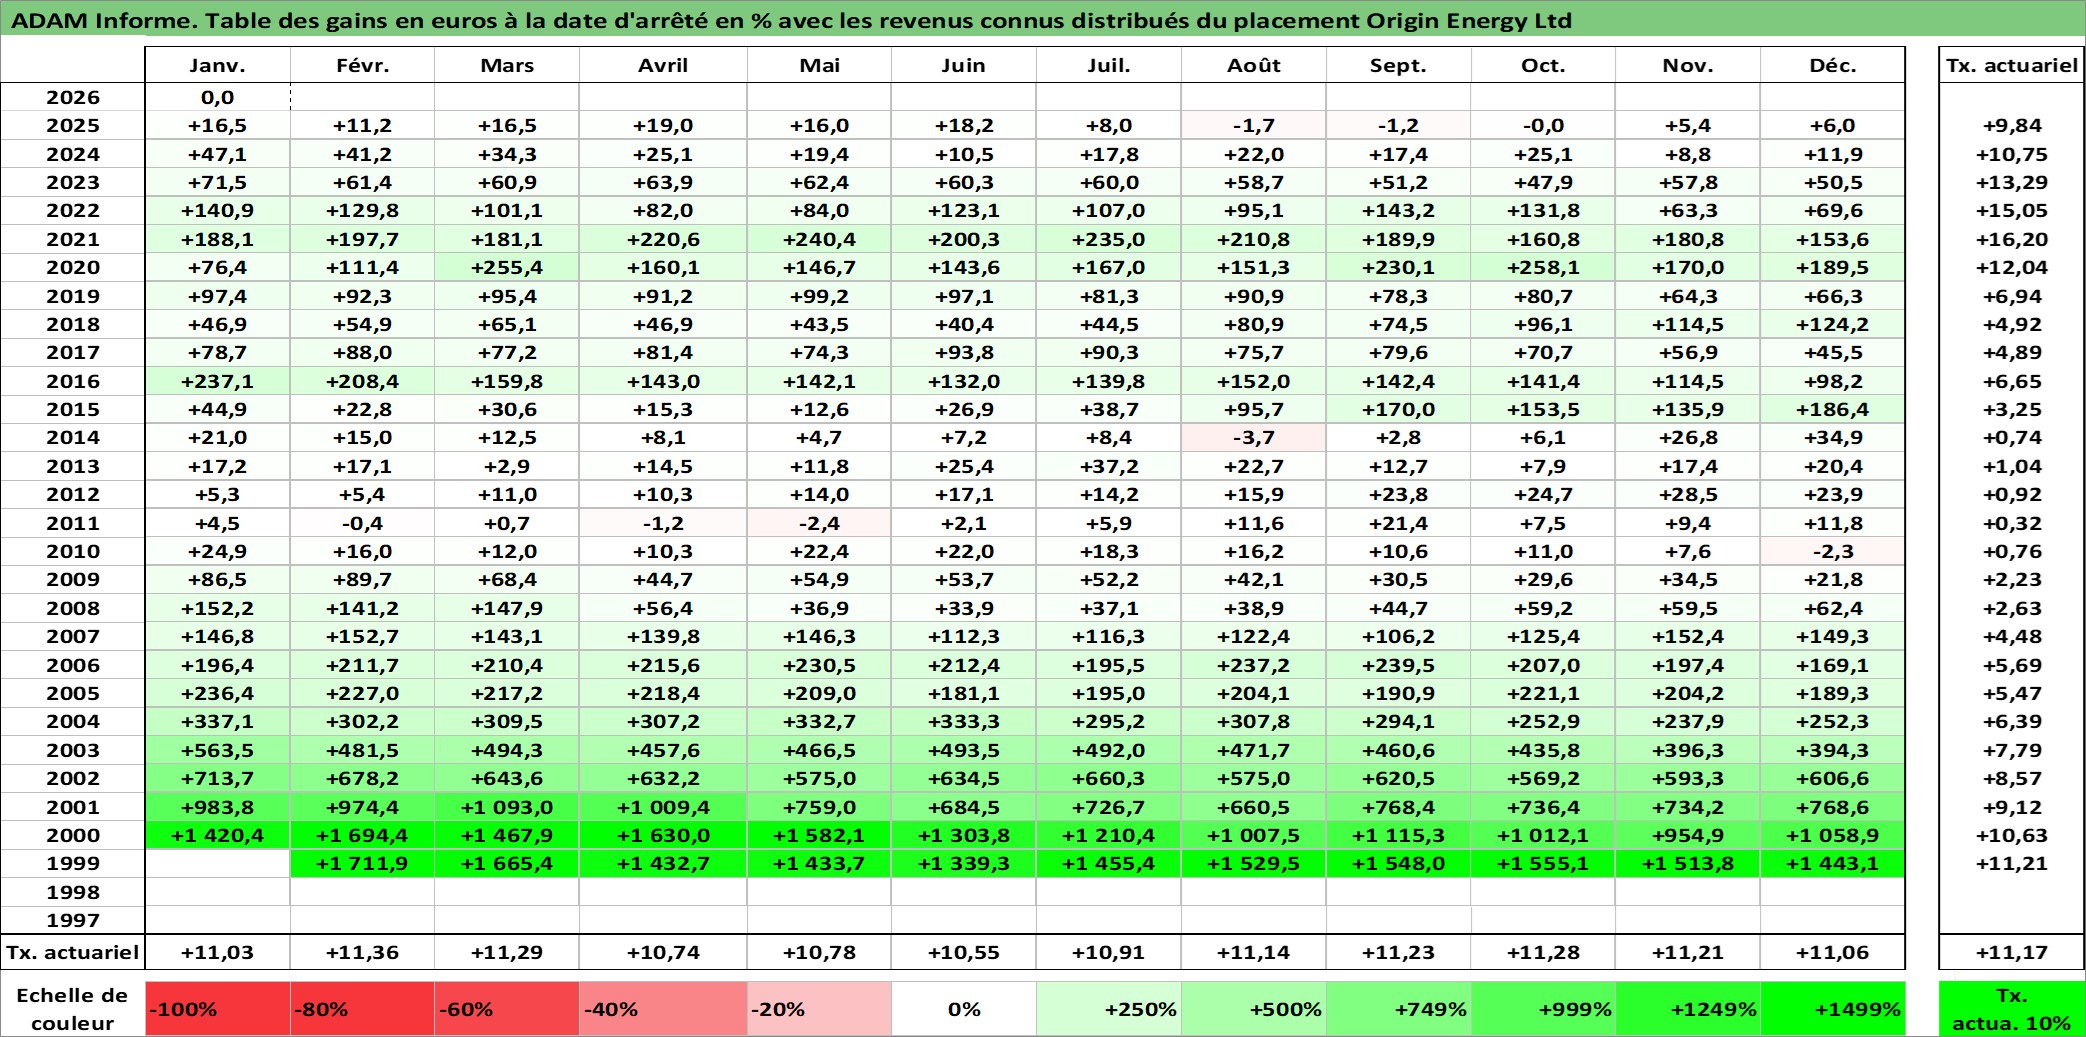The image size is (2086, 1037).
Task: Select the 'Déc.' column header
Action: click(1833, 65)
